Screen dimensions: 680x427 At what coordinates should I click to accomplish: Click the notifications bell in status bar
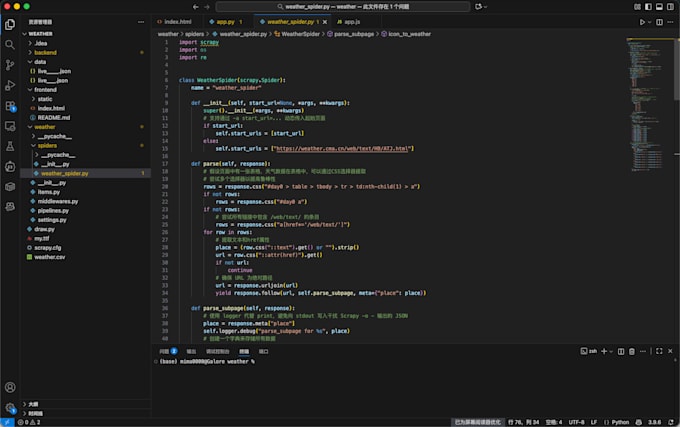tap(671, 422)
